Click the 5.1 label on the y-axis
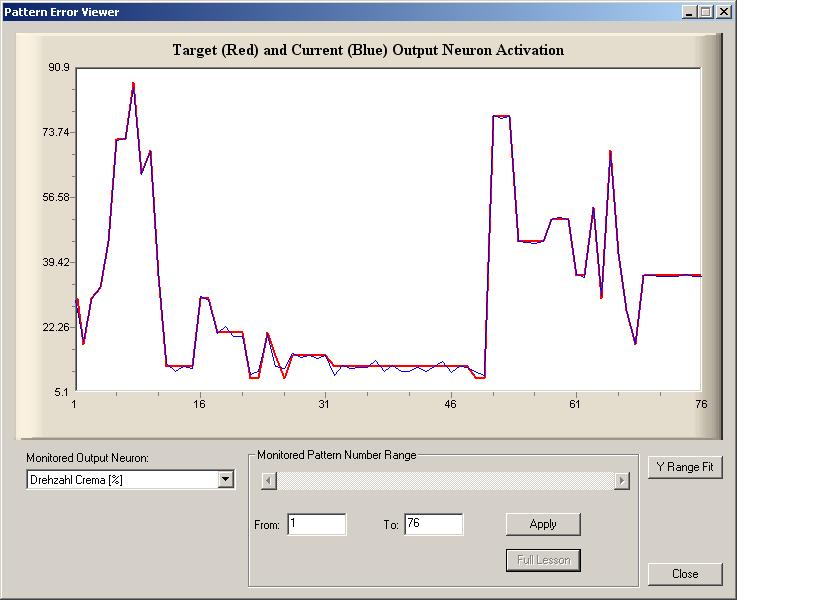 coord(62,391)
